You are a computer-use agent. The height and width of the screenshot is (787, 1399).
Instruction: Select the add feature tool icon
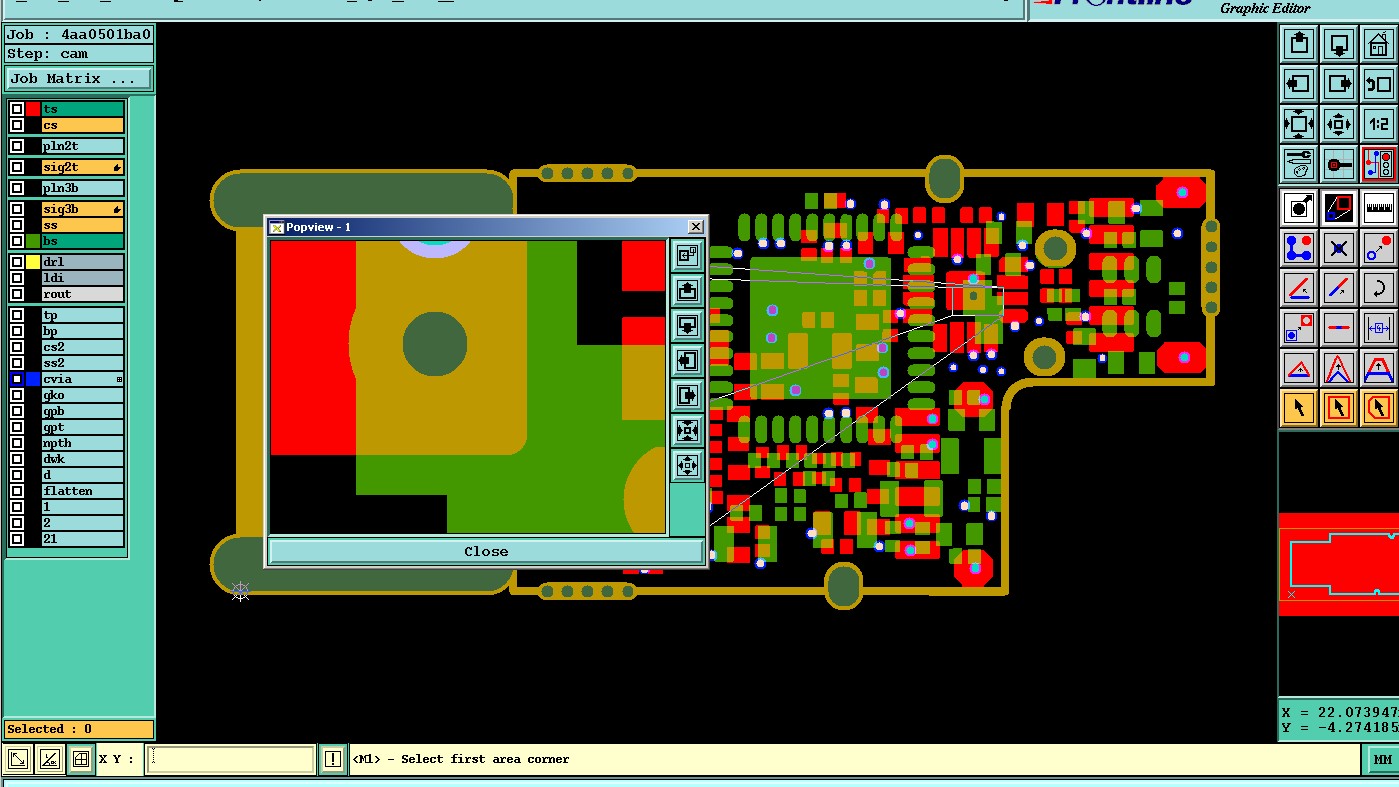1299,208
